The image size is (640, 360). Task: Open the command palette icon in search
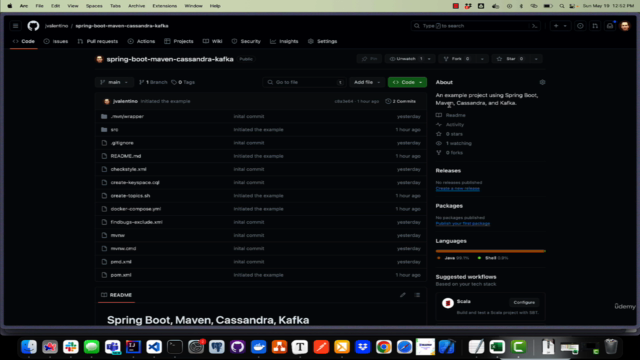534,26
